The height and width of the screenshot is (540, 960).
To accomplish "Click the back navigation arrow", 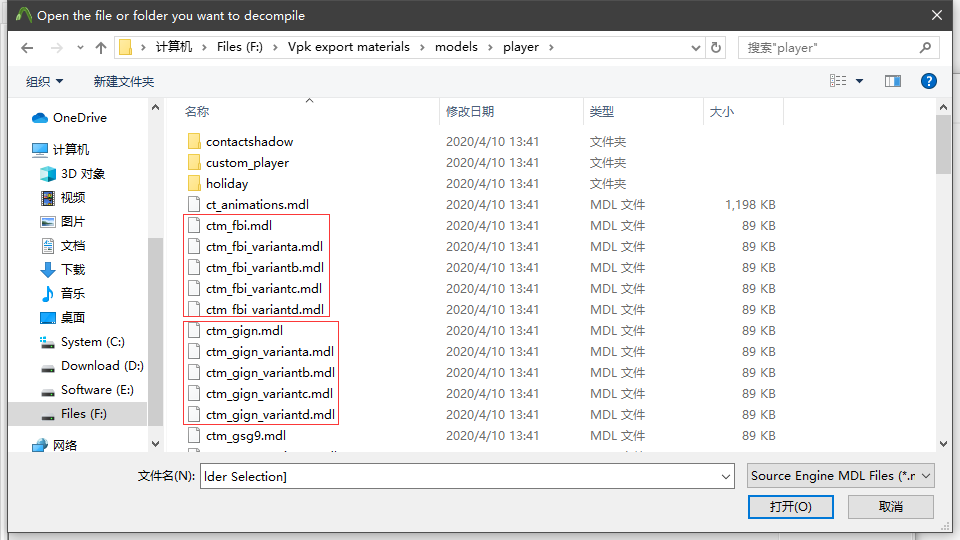I will pos(27,47).
